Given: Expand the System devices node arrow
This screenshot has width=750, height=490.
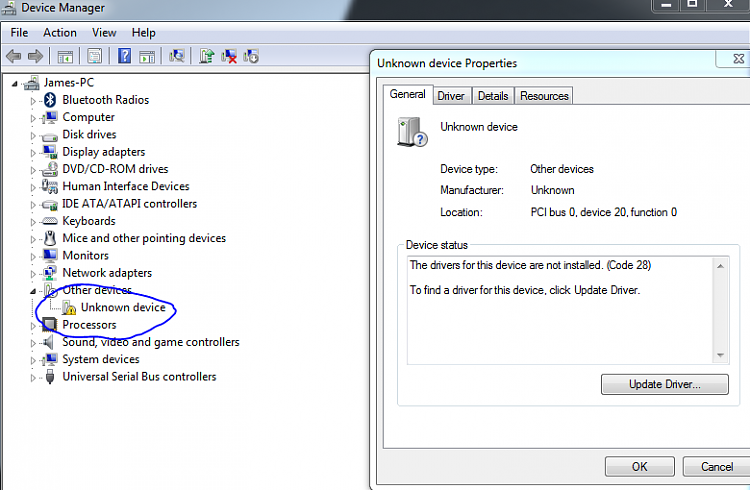Looking at the screenshot, I should tap(33, 360).
